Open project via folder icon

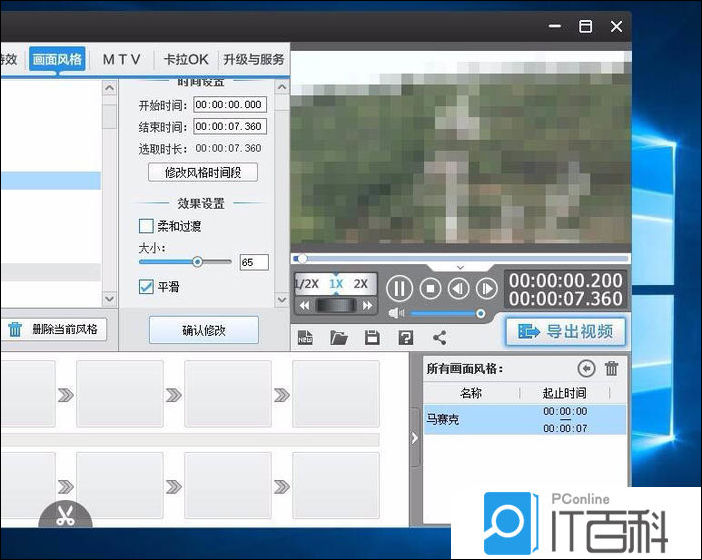(x=339, y=338)
